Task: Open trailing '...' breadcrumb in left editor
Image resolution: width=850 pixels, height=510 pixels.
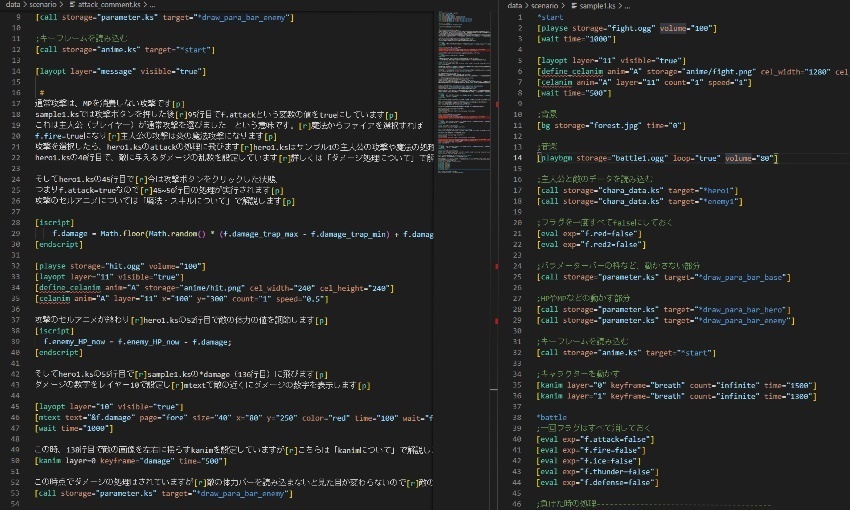Action: tap(152, 4)
